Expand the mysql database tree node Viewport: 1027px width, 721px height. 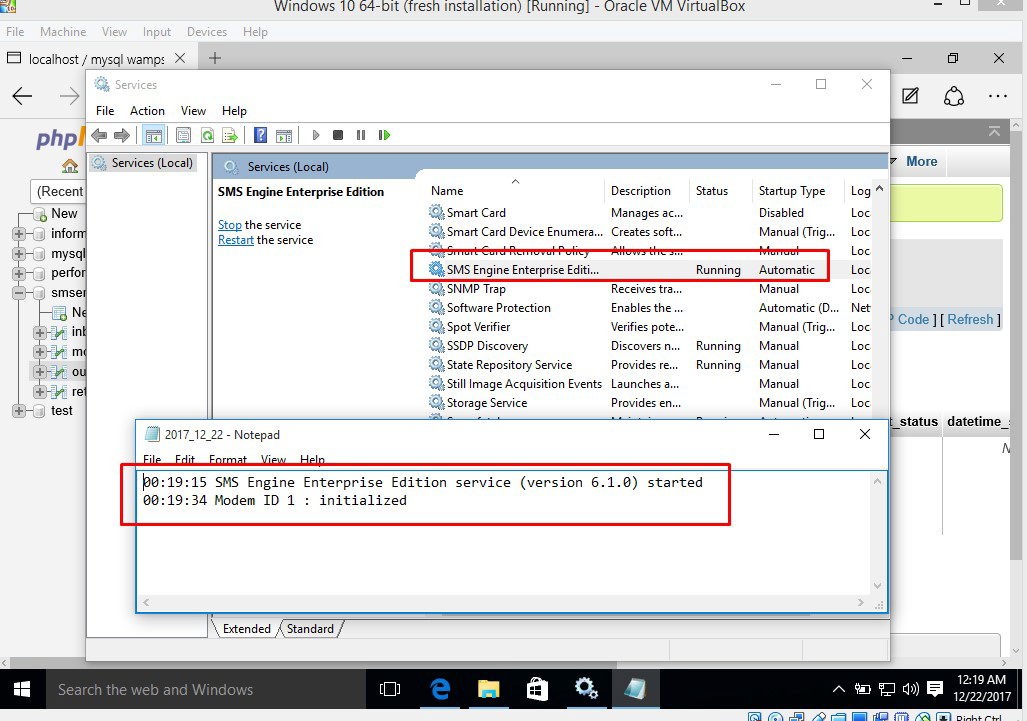pyautogui.click(x=19, y=254)
